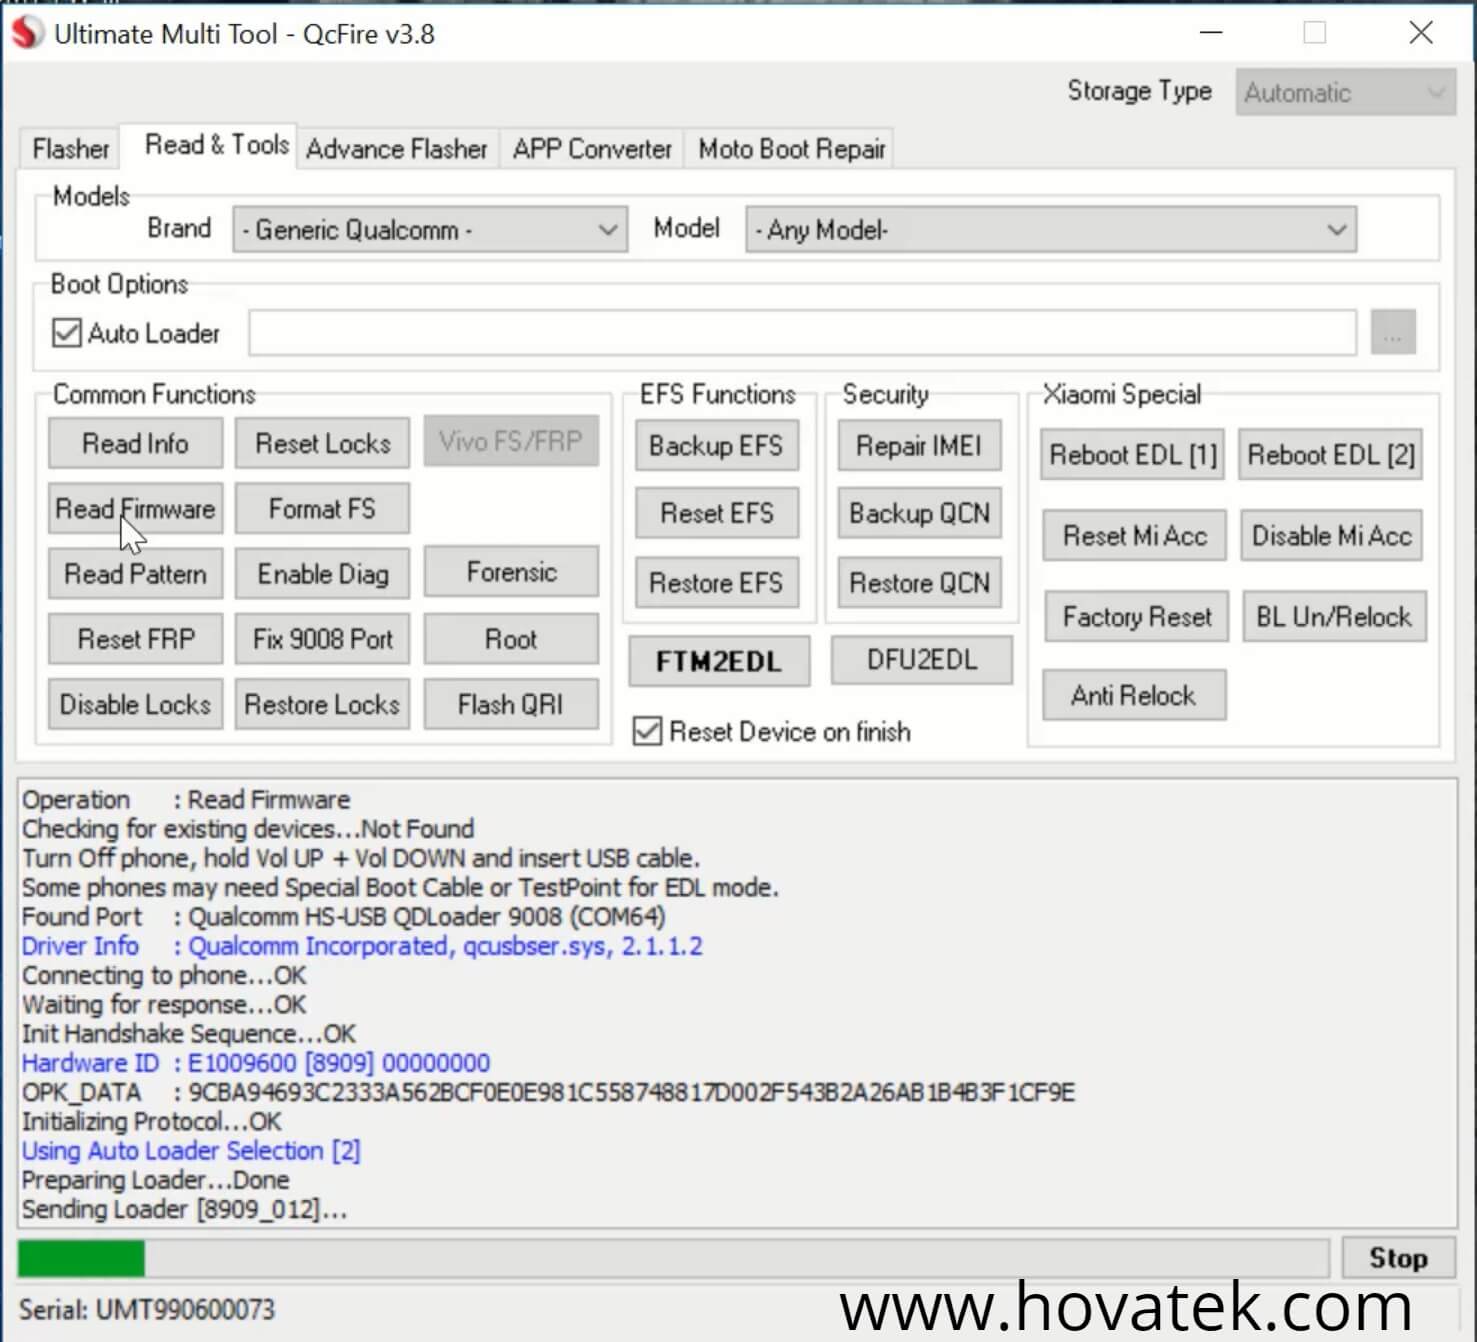Switch to the APP Converter tab
Screen dimensions: 1477x1342
[592, 149]
